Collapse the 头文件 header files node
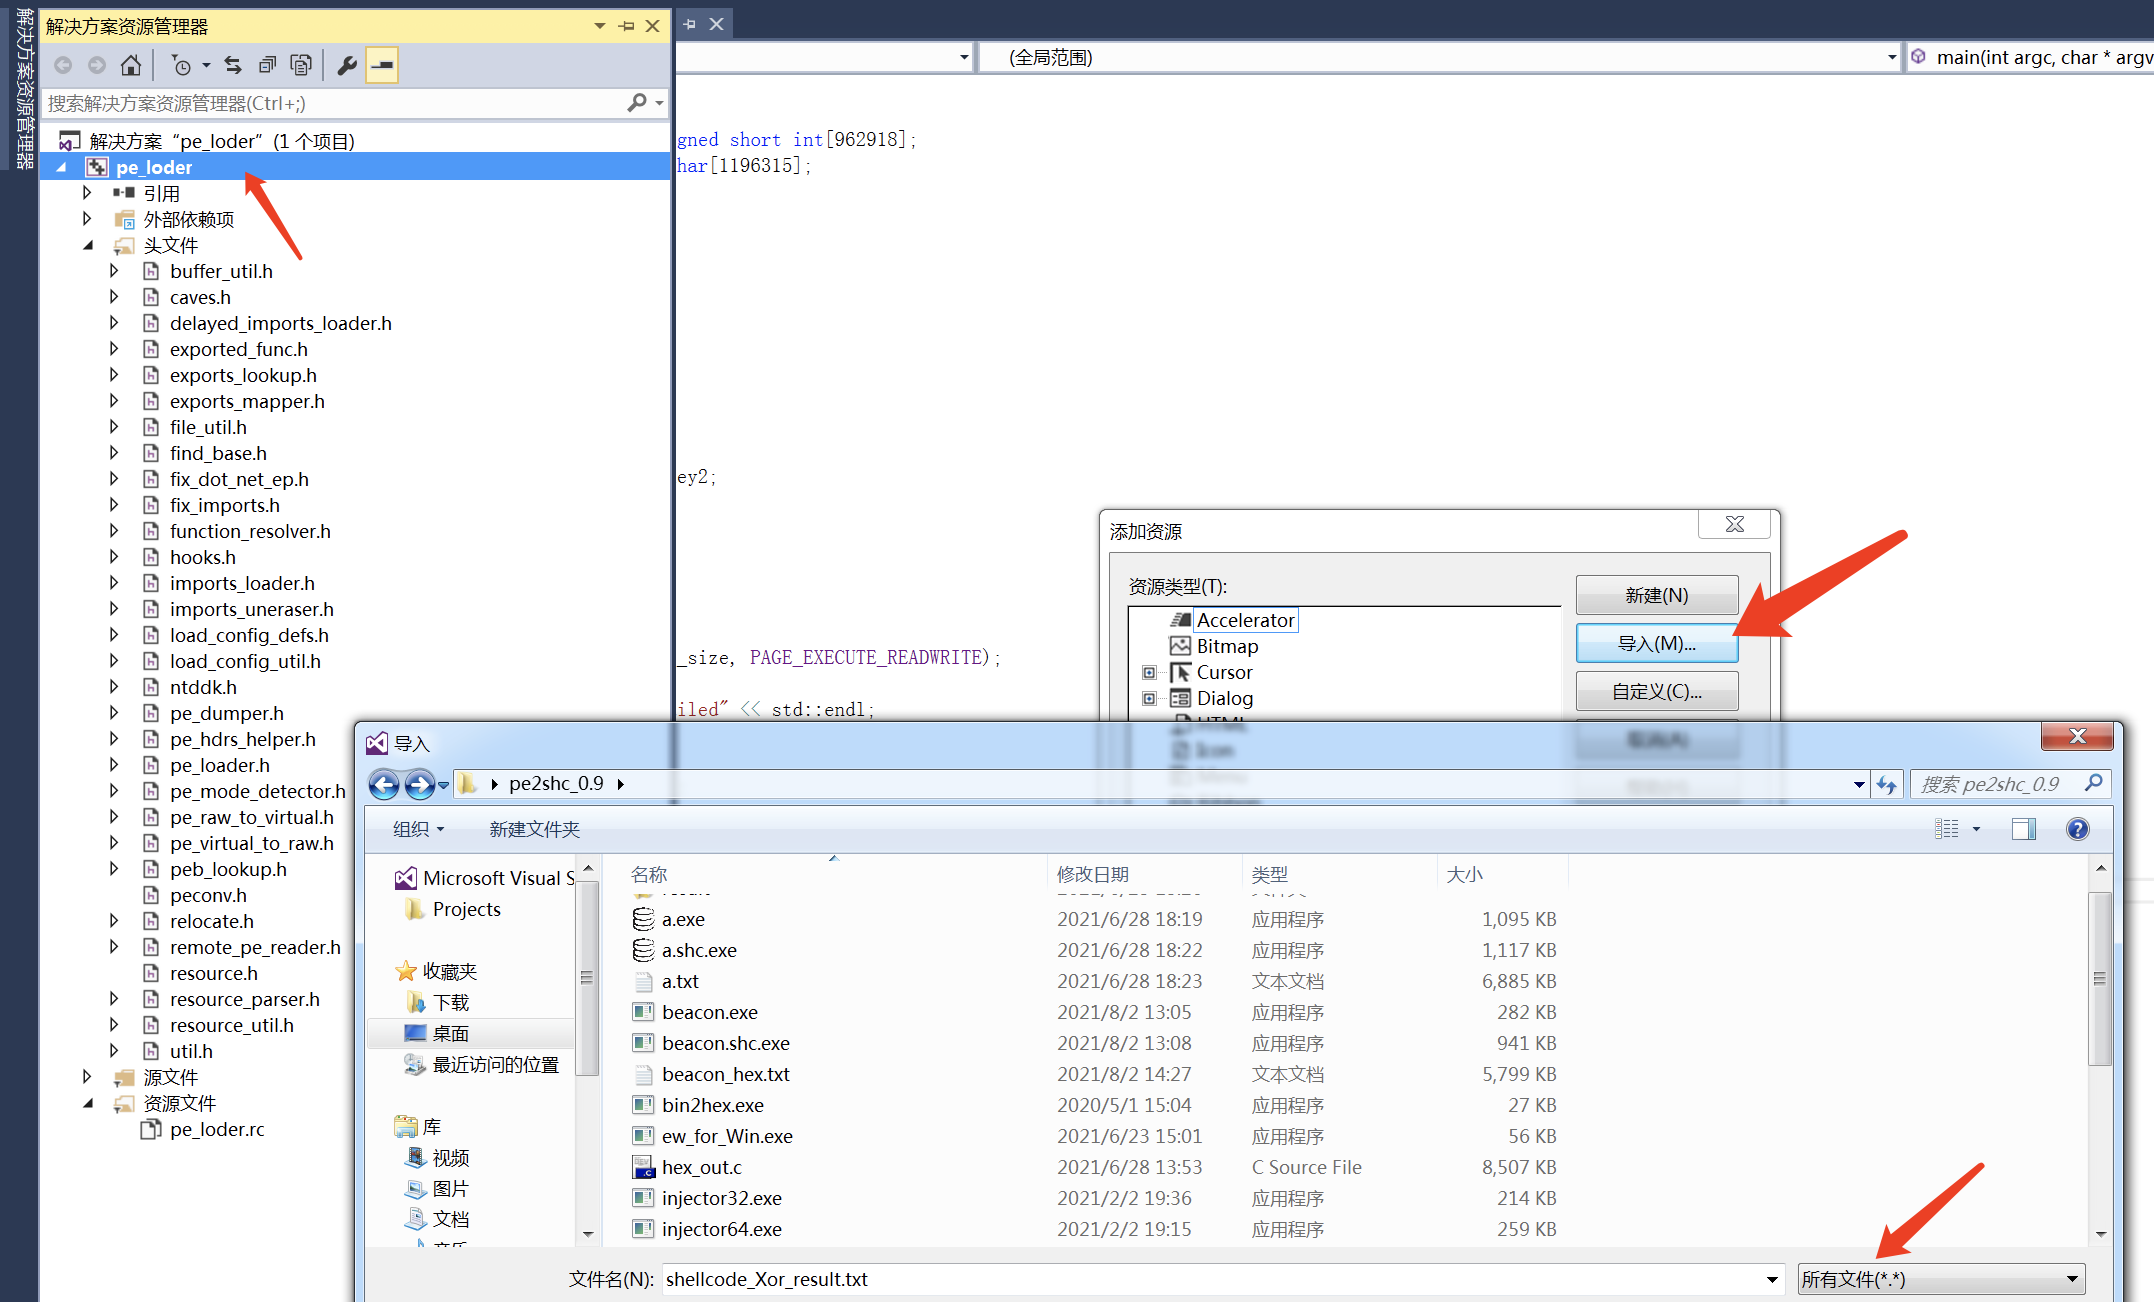Screen dimensions: 2154x1302 87,244
